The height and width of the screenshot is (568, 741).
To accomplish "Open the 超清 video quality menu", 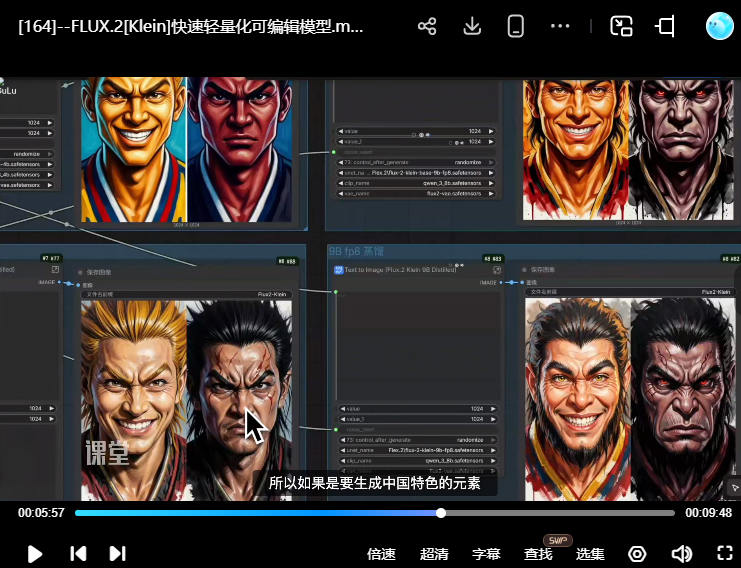I will pyautogui.click(x=434, y=554).
